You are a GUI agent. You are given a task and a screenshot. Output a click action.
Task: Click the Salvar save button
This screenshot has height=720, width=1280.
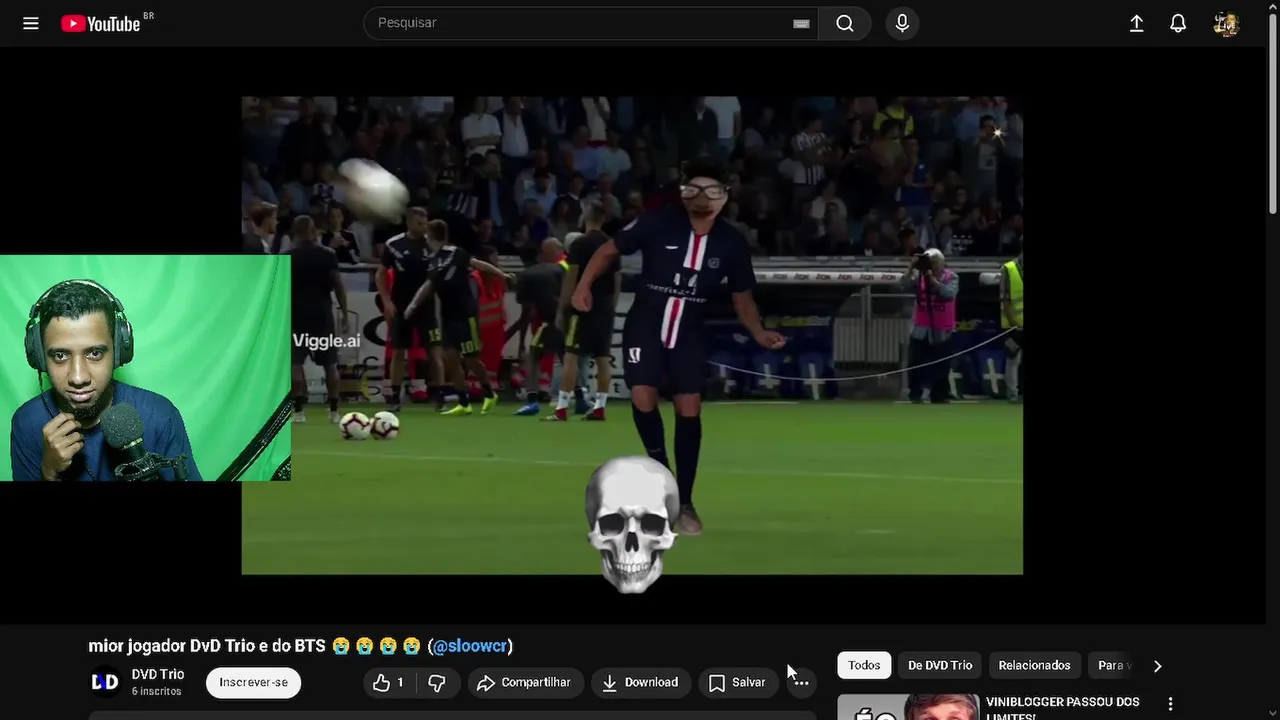(x=738, y=682)
